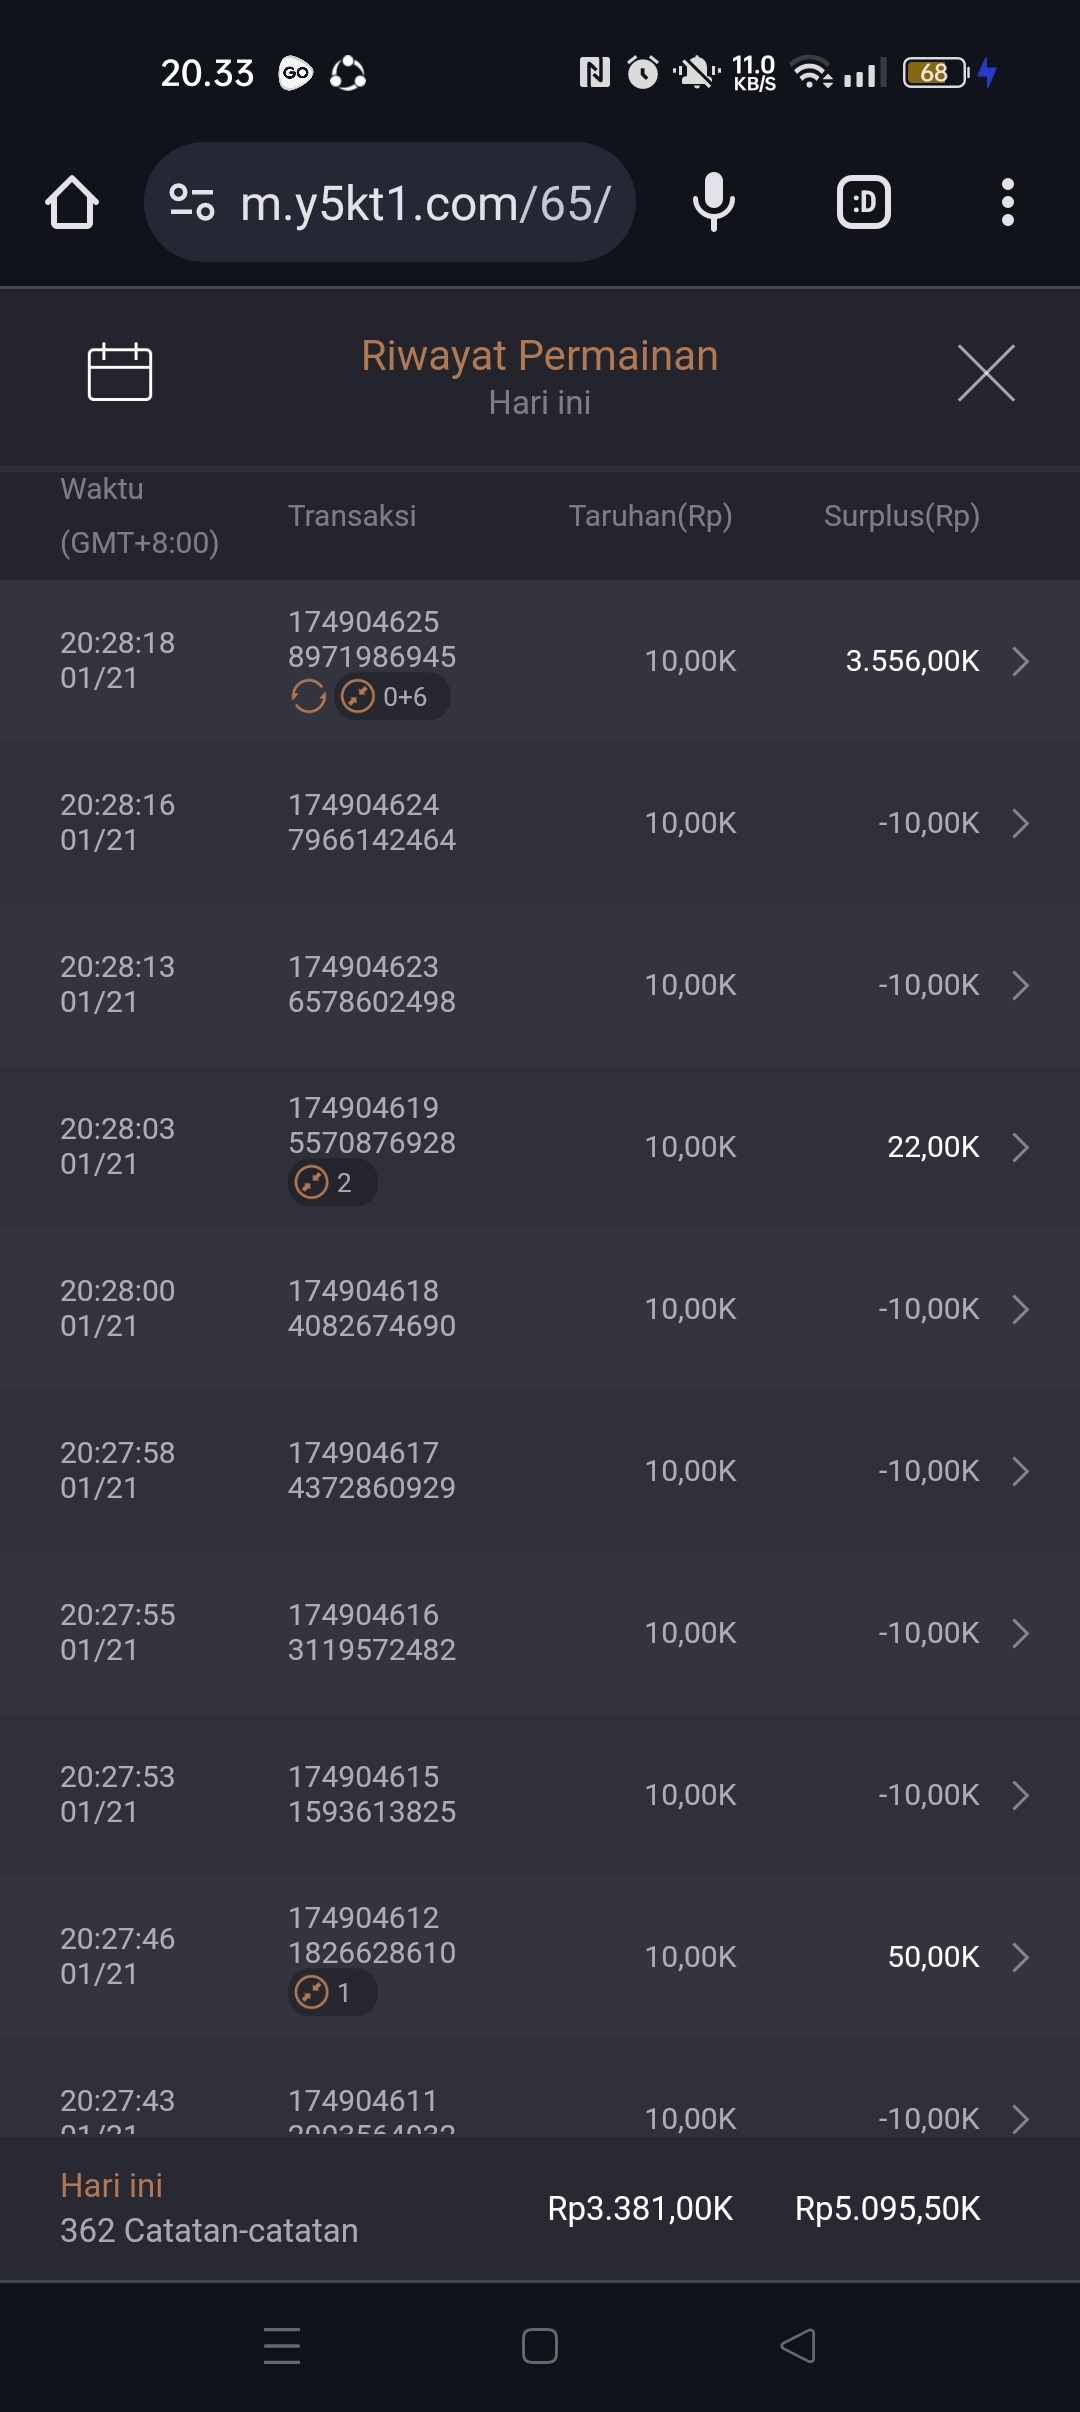
Task: Expand details of the 3.556,00K surplus row
Action: click(x=1020, y=661)
